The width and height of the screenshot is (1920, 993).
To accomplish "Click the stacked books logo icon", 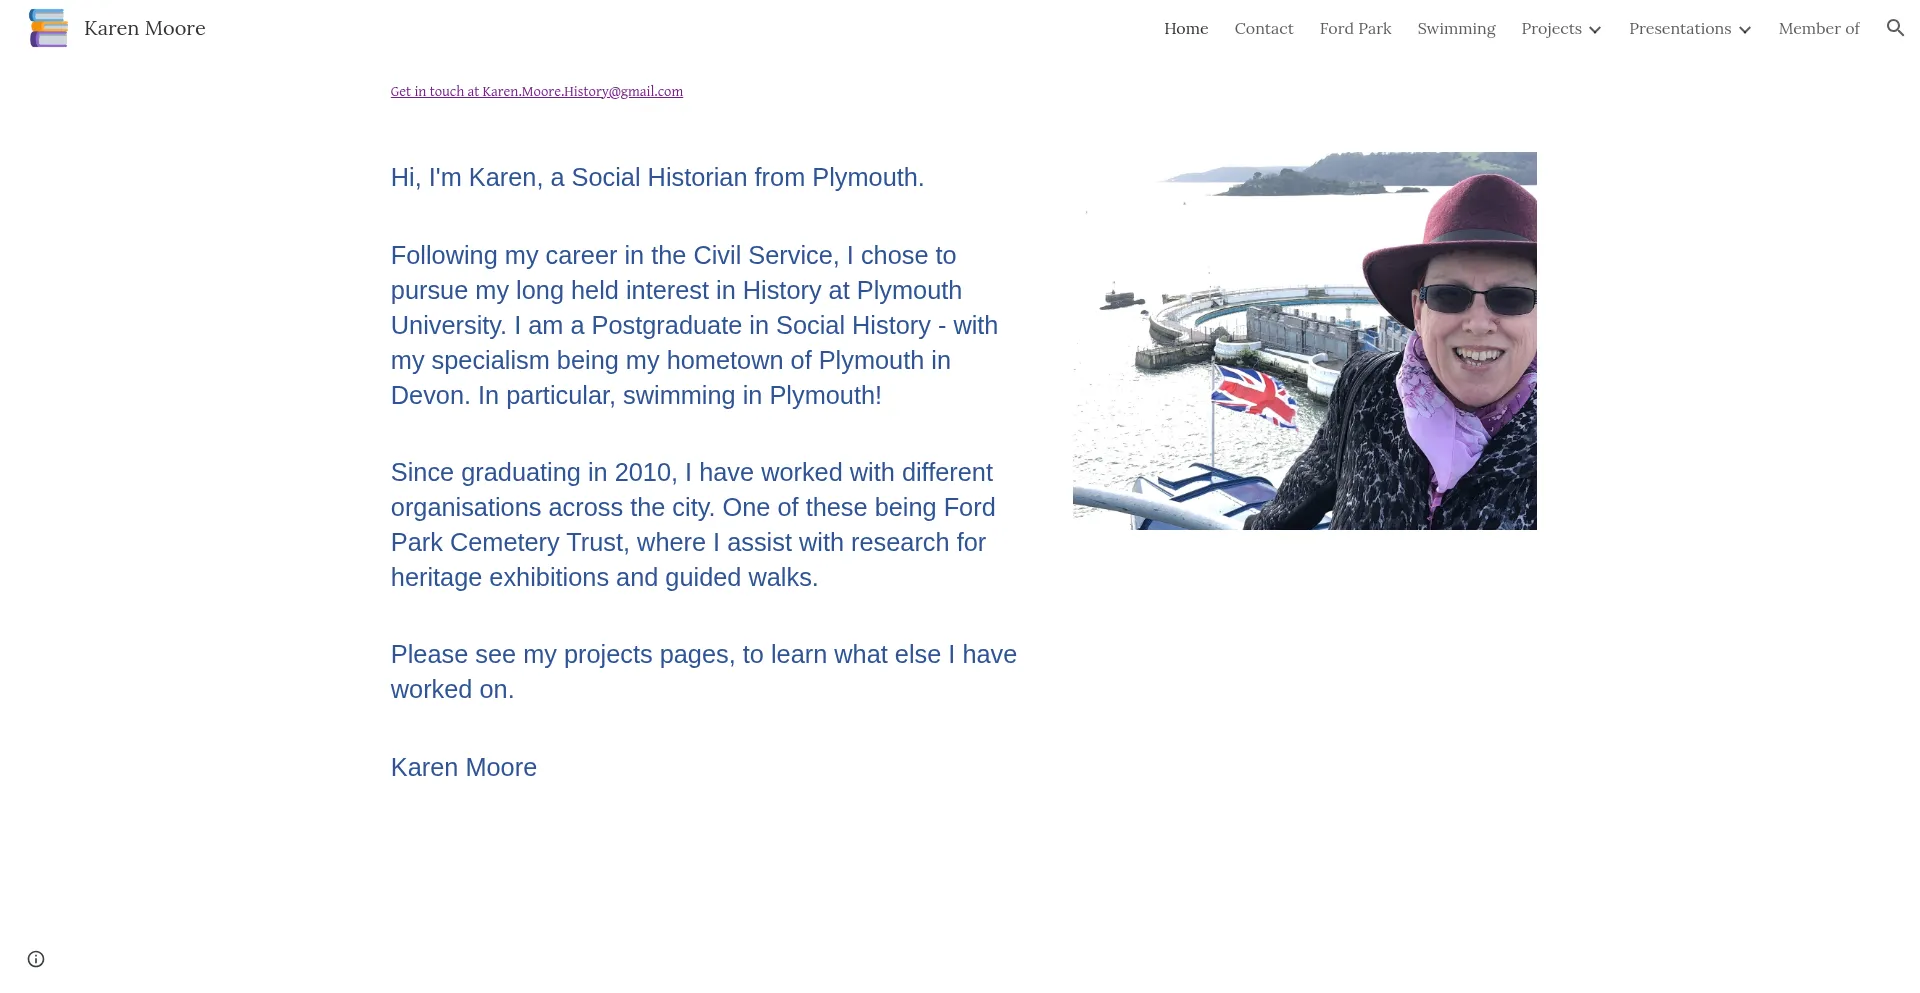I will 48,28.
